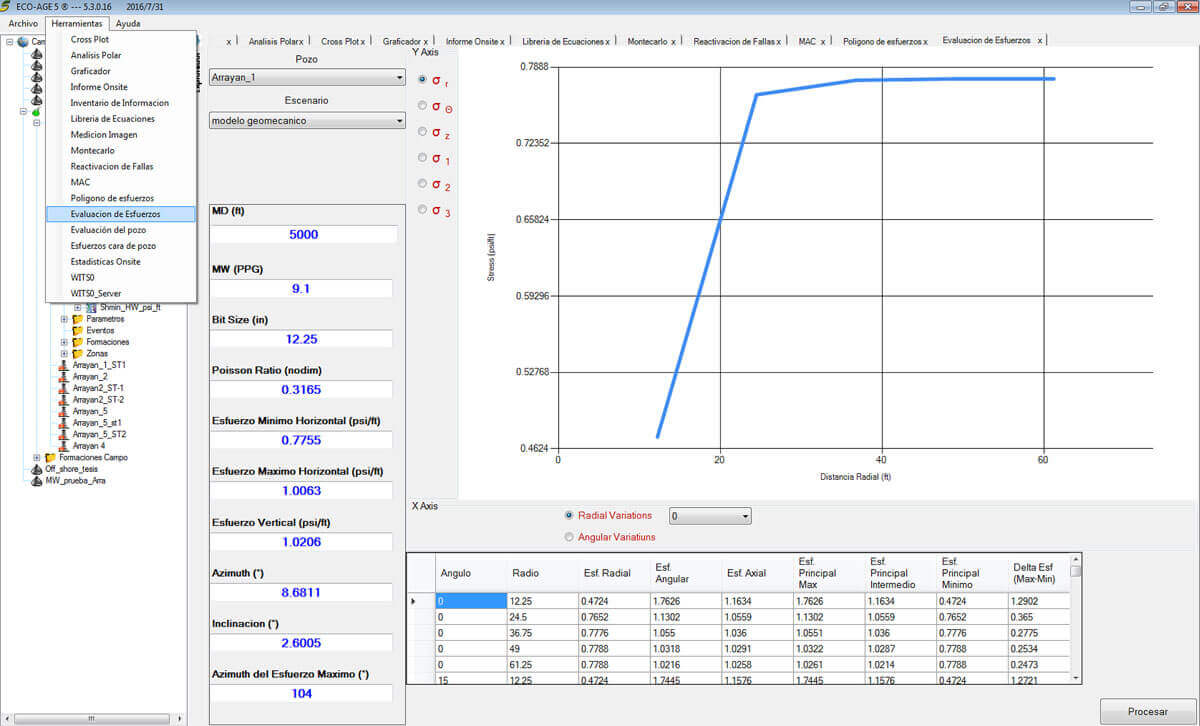Expand the Zonas tree node
Screen dimensions: 1200x726
64,354
